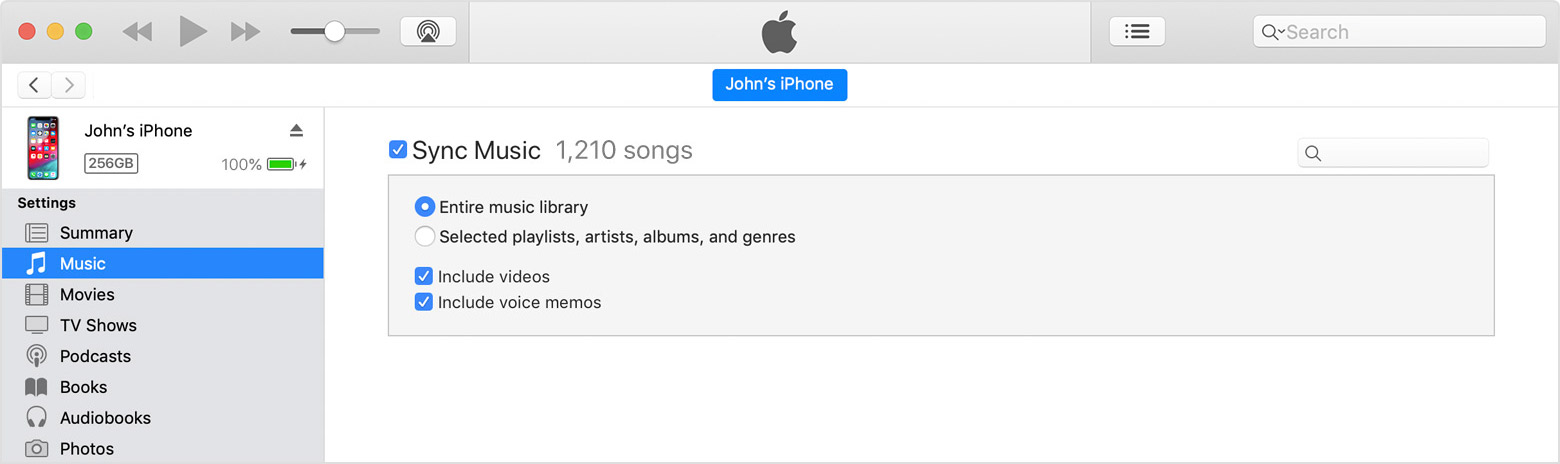This screenshot has width=1560, height=464.
Task: Uncheck the Sync Music checkbox
Action: 398,150
